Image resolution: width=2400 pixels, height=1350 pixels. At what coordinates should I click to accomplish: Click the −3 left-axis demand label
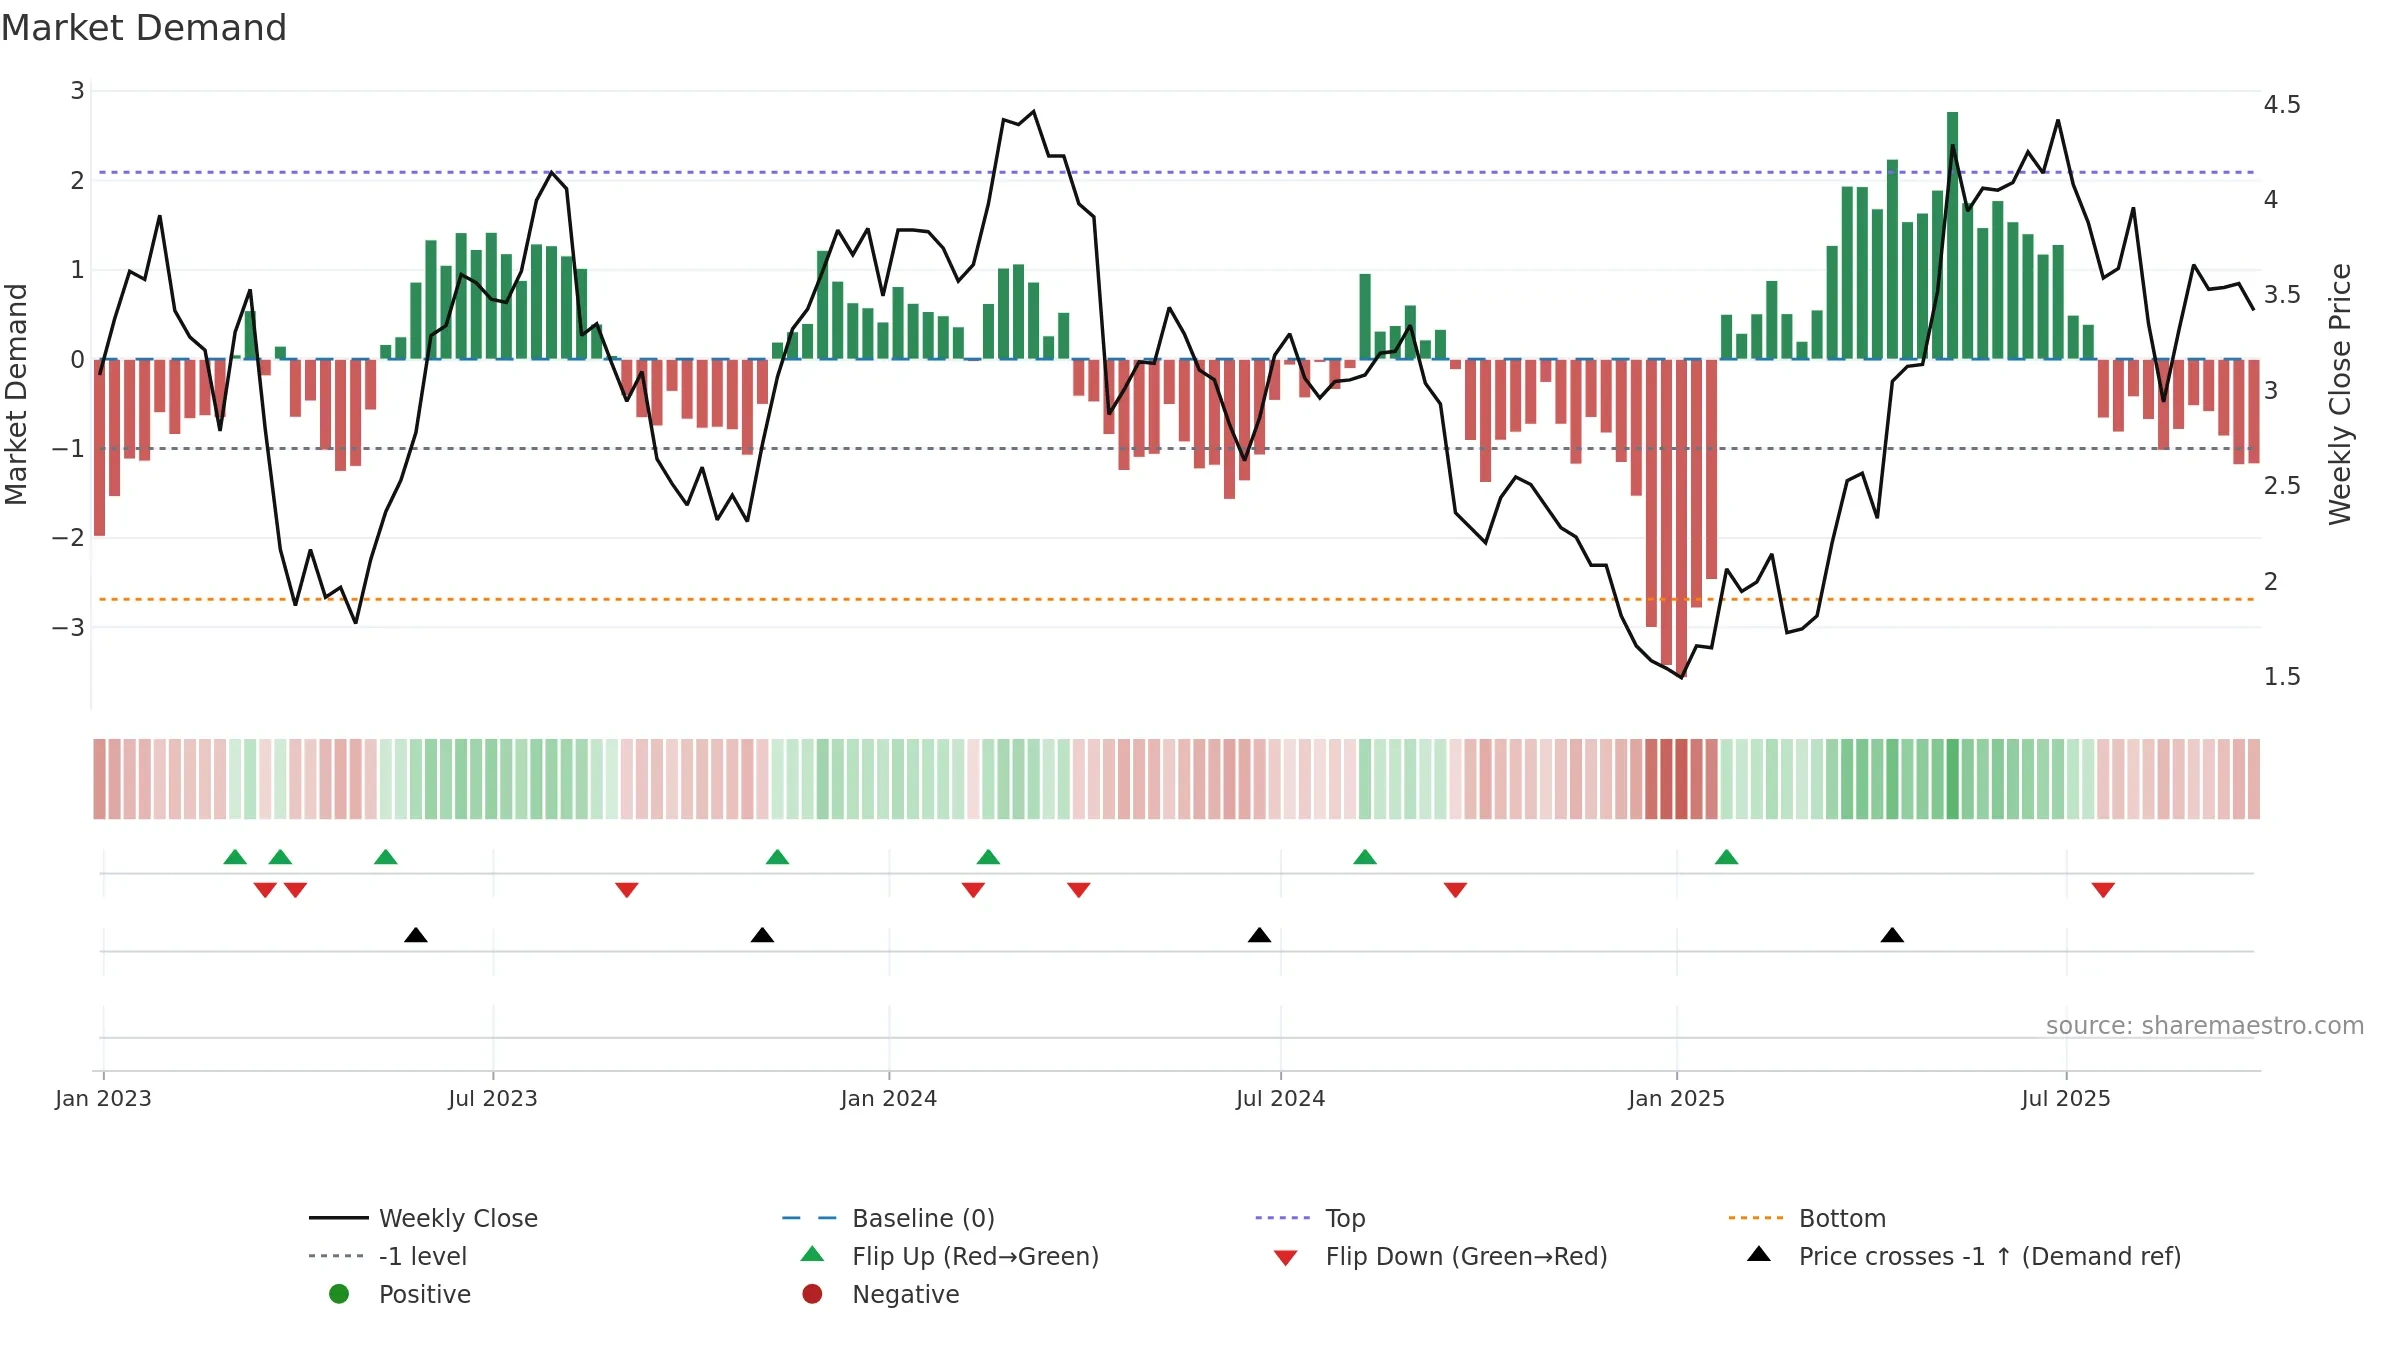(68, 628)
